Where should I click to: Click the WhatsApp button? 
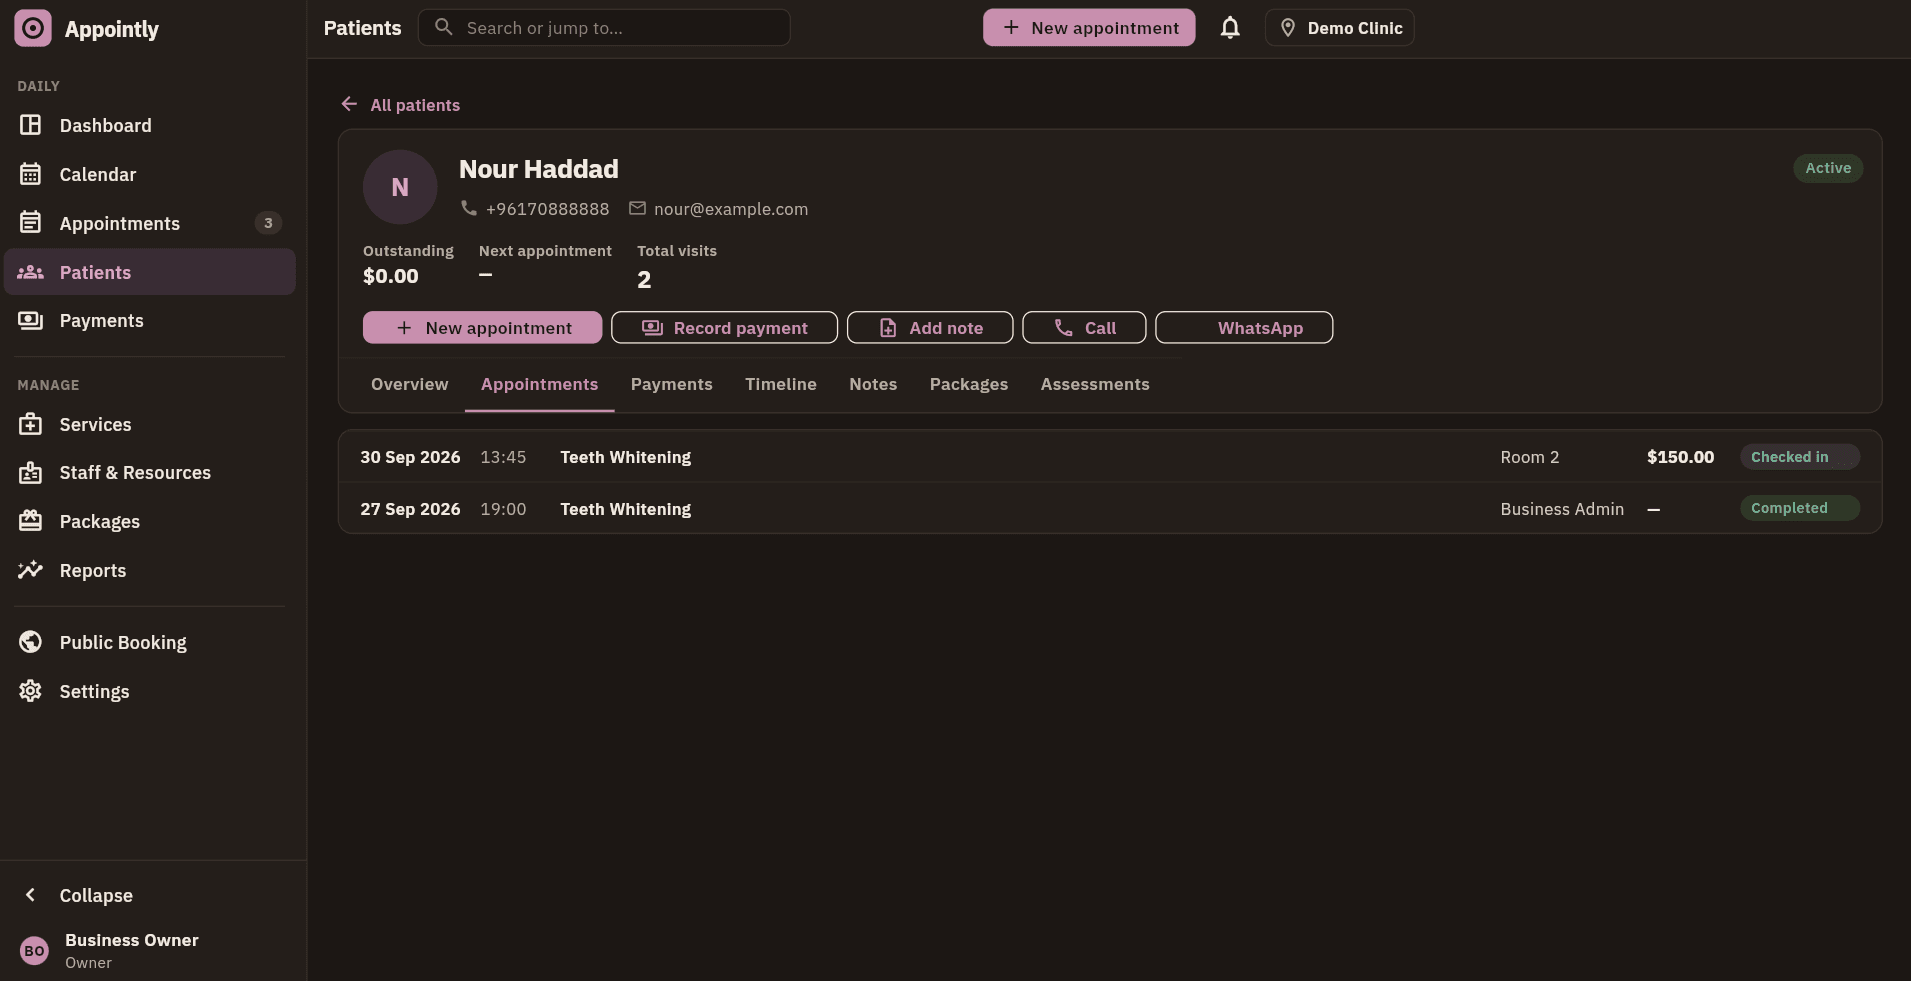click(1244, 327)
